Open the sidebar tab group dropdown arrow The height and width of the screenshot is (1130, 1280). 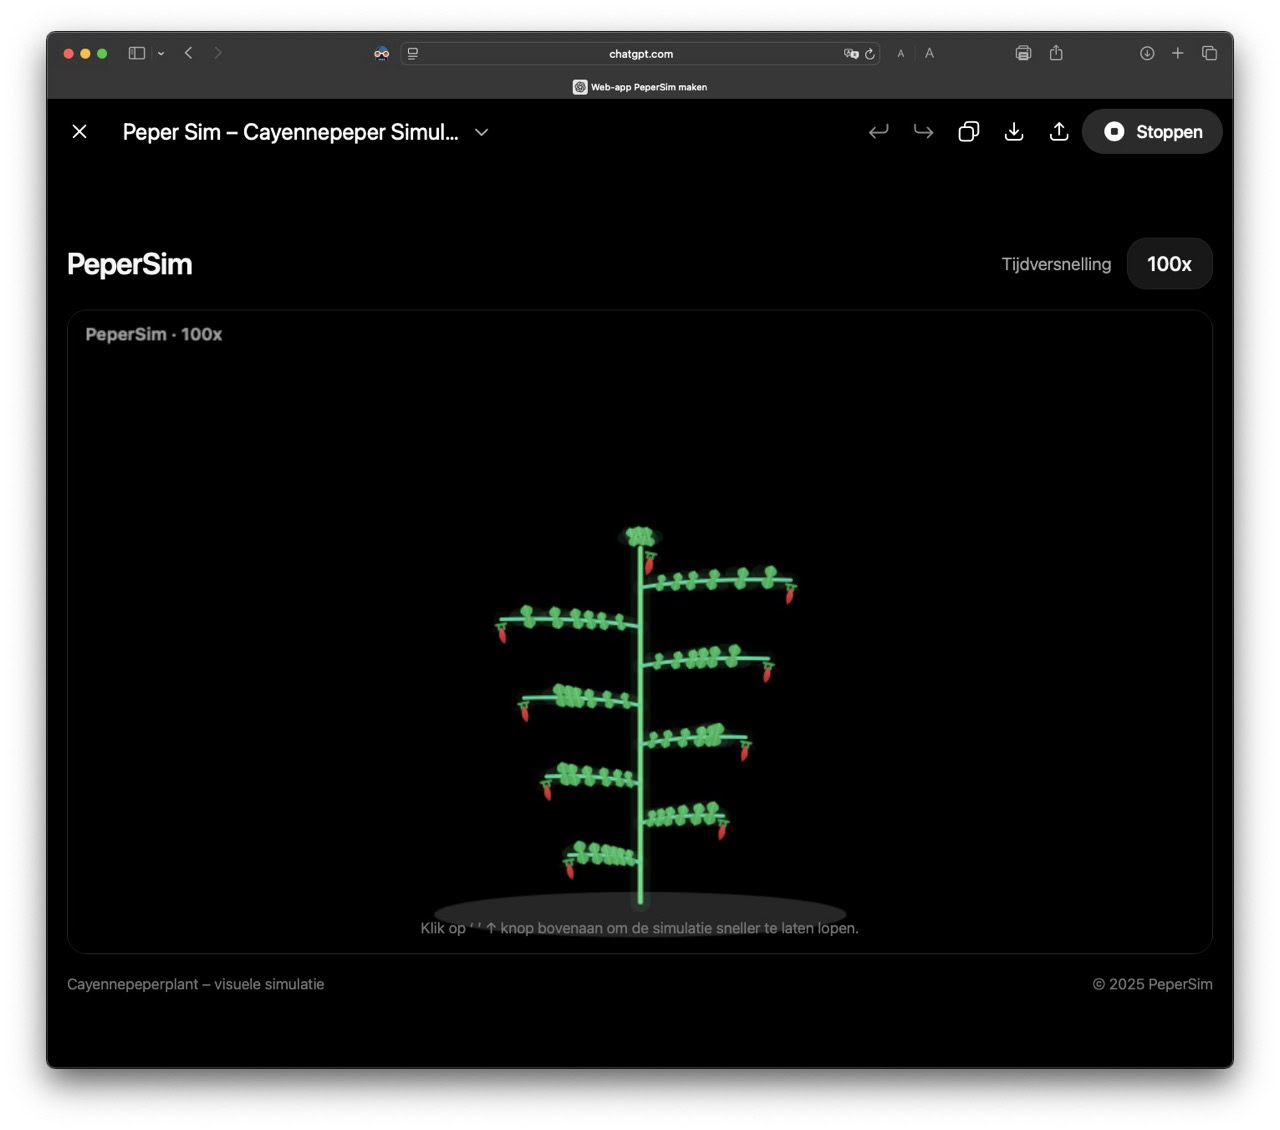point(161,54)
